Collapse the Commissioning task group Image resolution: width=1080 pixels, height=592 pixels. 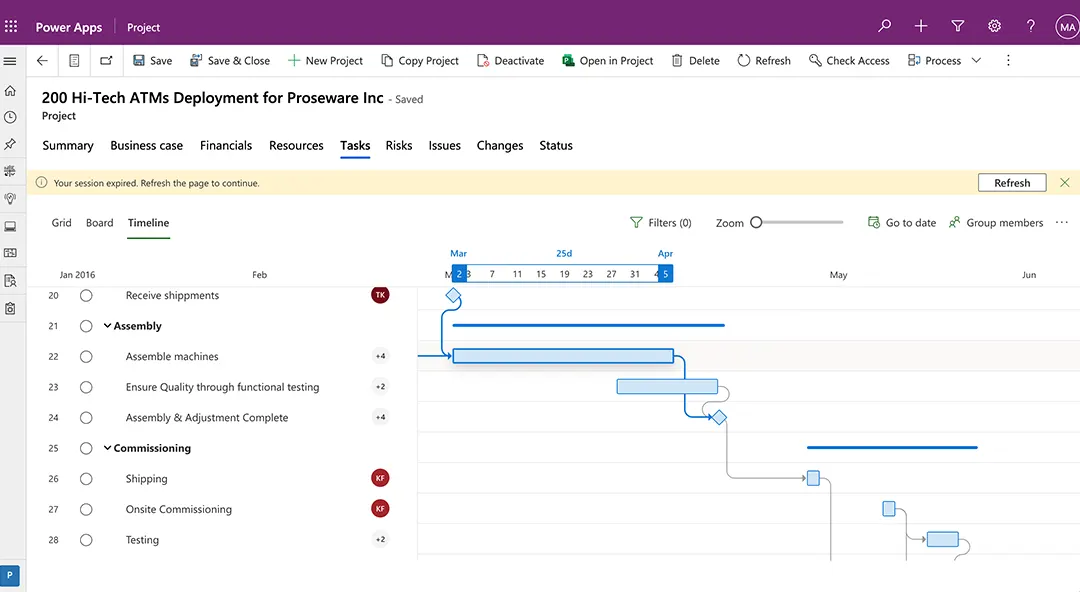pyautogui.click(x=107, y=449)
